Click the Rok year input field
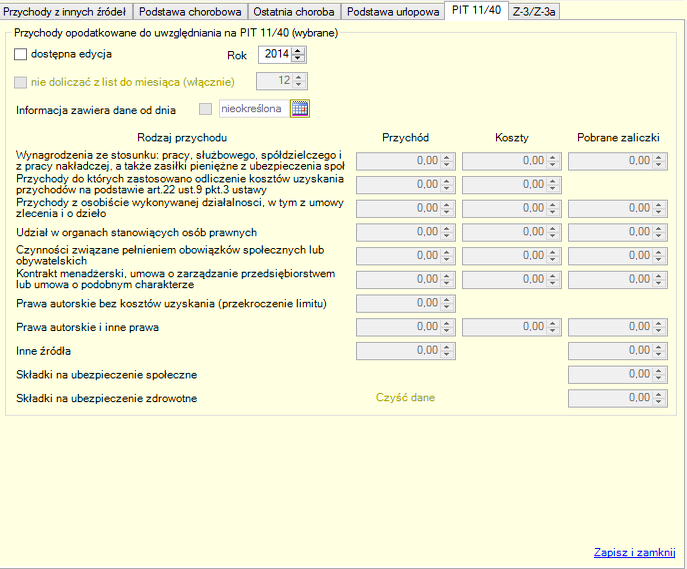This screenshot has width=687, height=569. coord(275,54)
